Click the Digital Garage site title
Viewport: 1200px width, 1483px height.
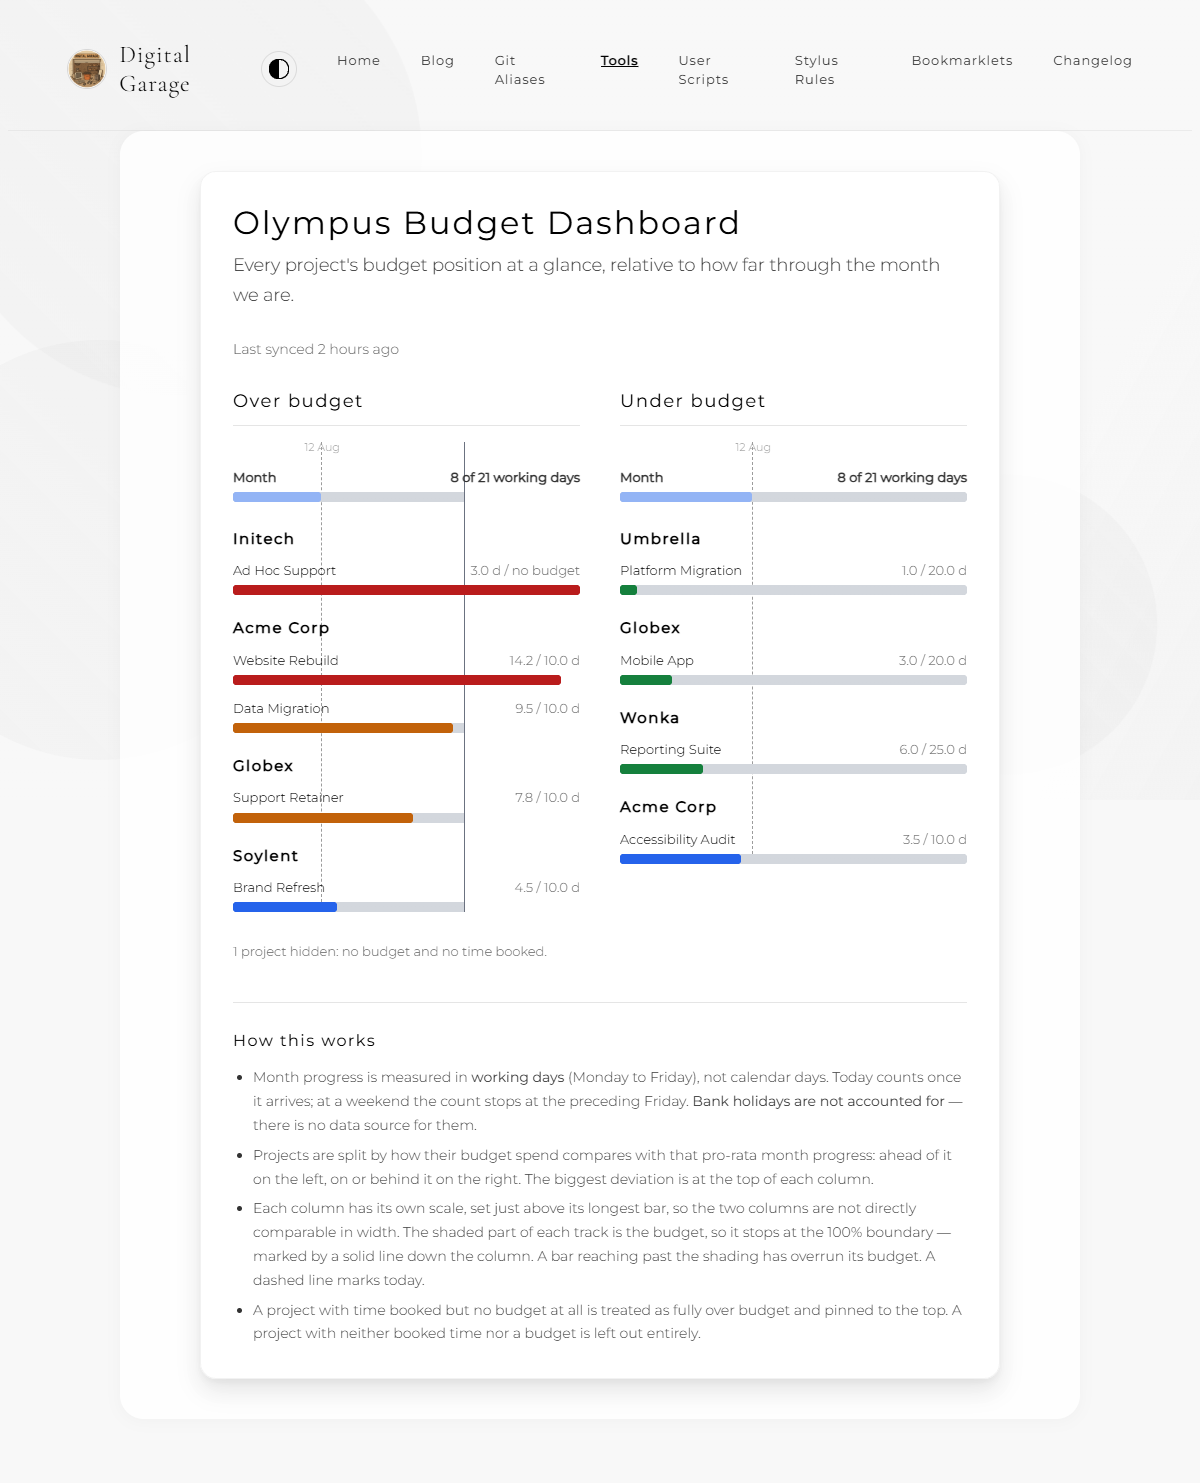(154, 69)
